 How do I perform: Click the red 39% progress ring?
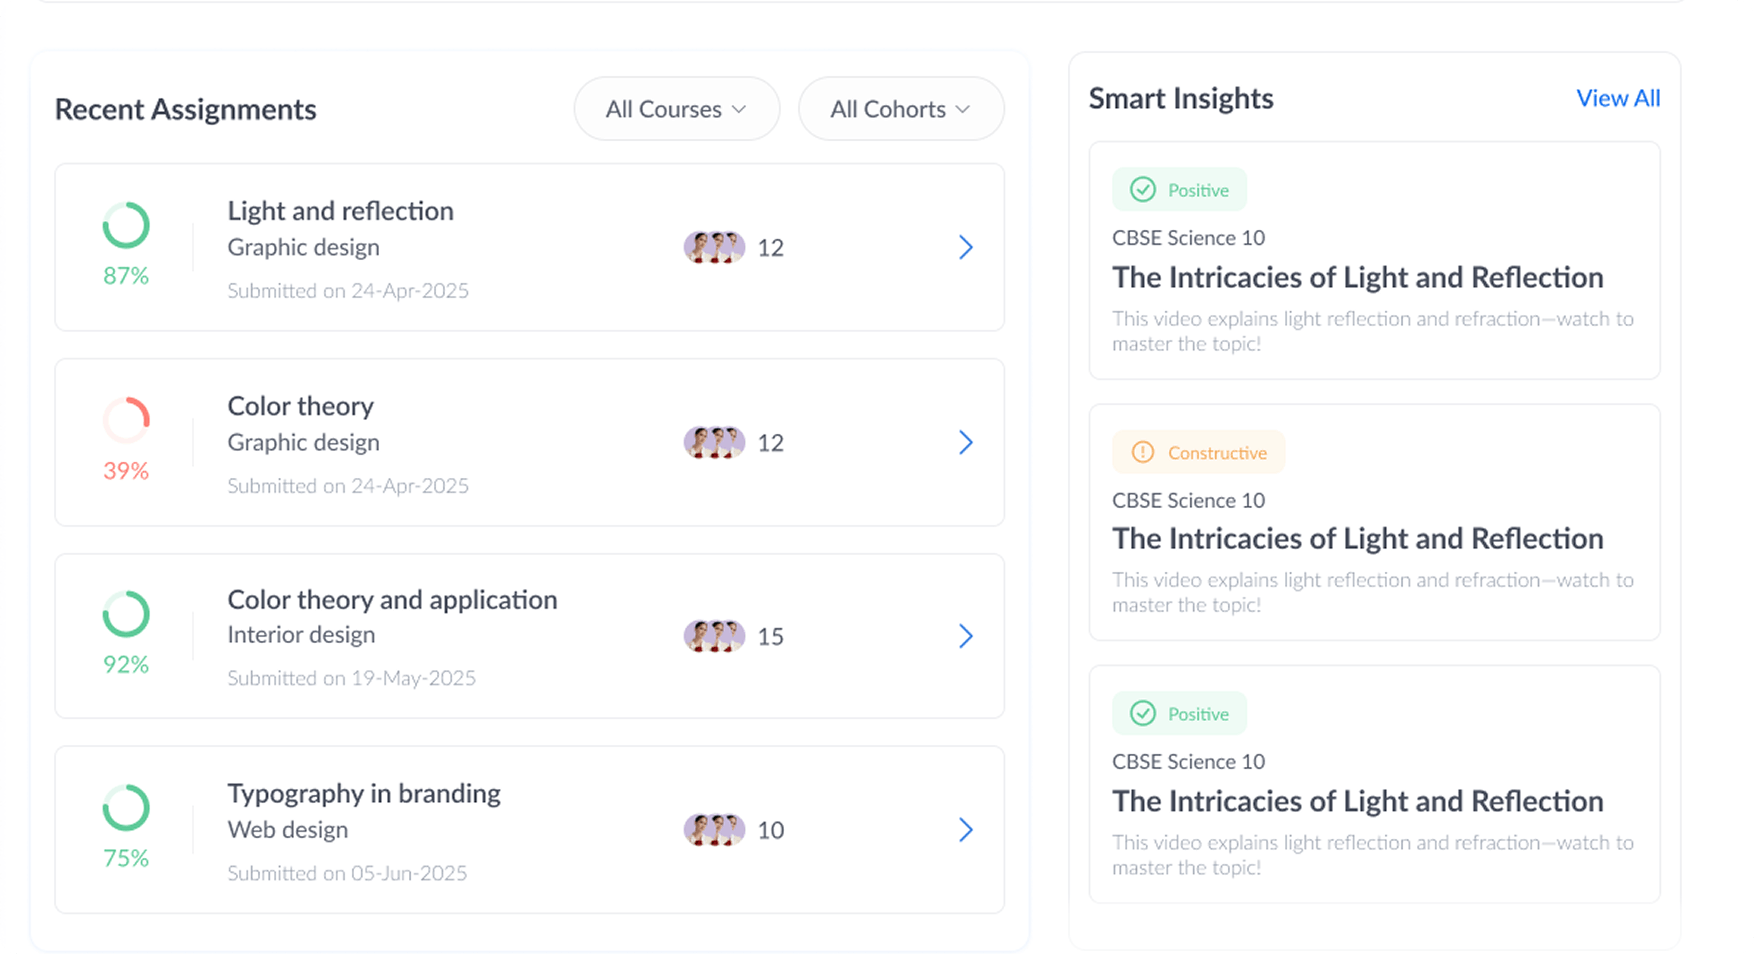(126, 421)
